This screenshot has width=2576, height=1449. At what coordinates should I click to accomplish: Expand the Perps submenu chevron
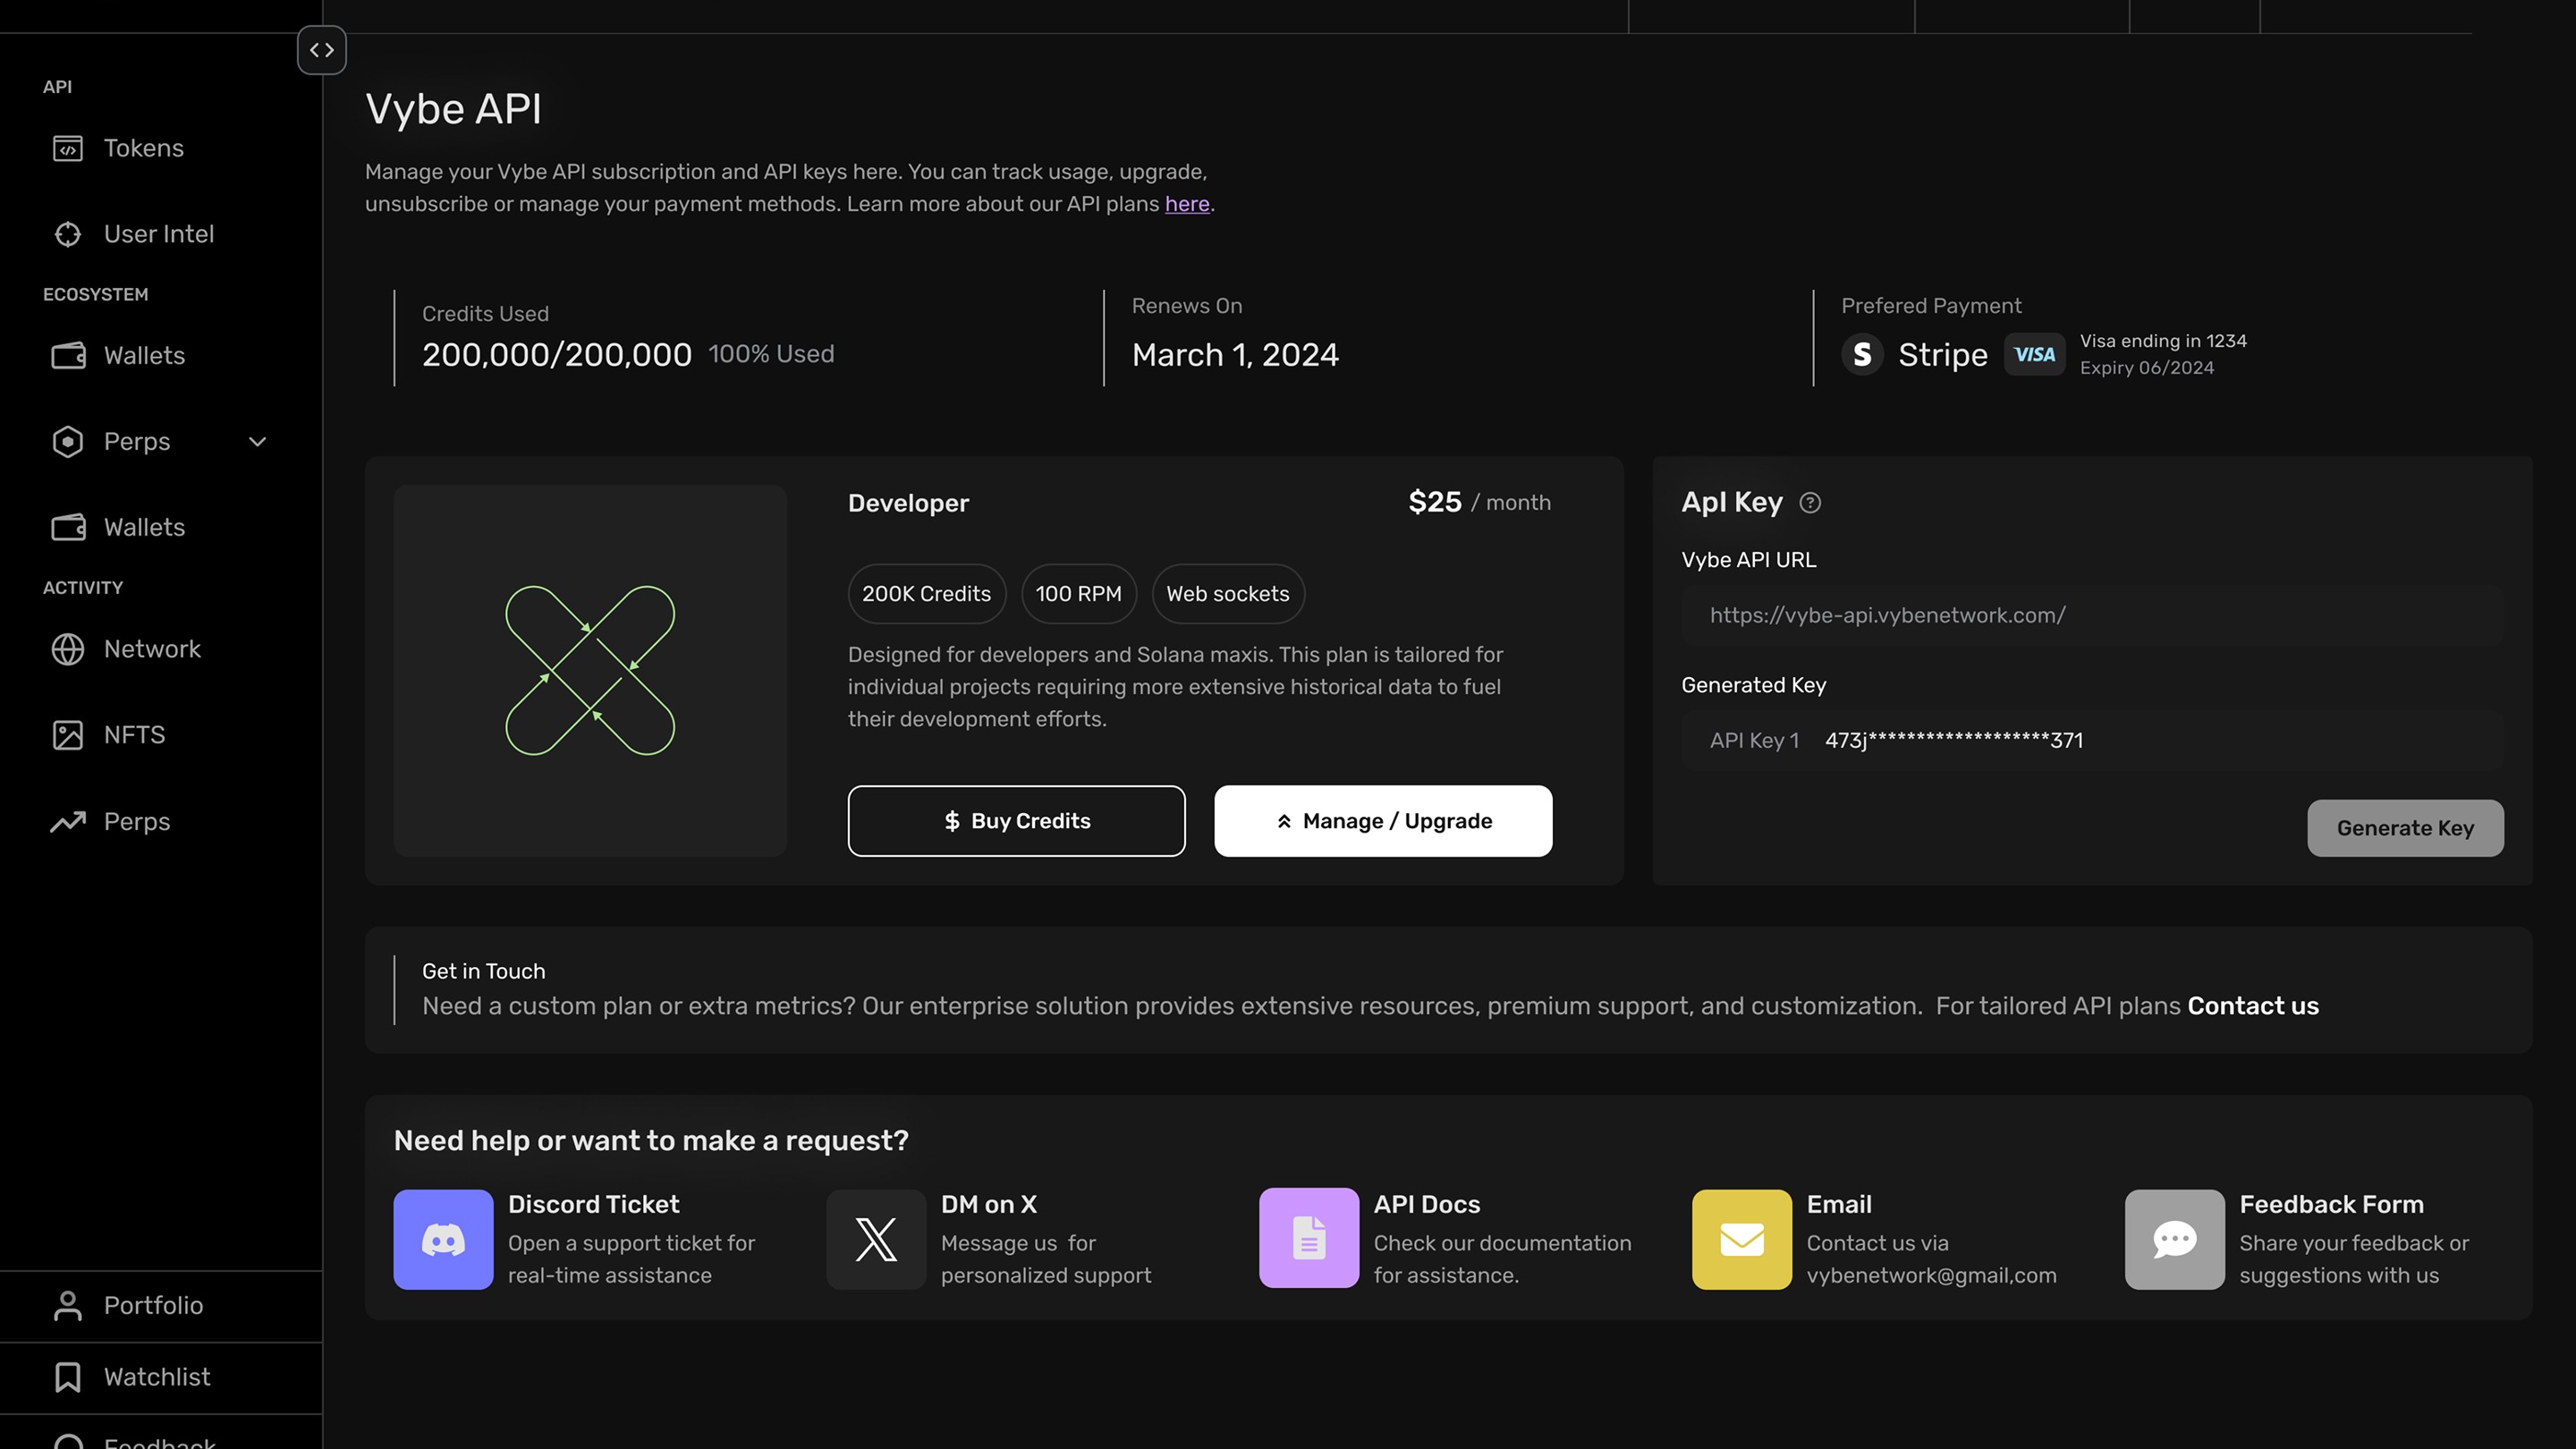pyautogui.click(x=257, y=442)
